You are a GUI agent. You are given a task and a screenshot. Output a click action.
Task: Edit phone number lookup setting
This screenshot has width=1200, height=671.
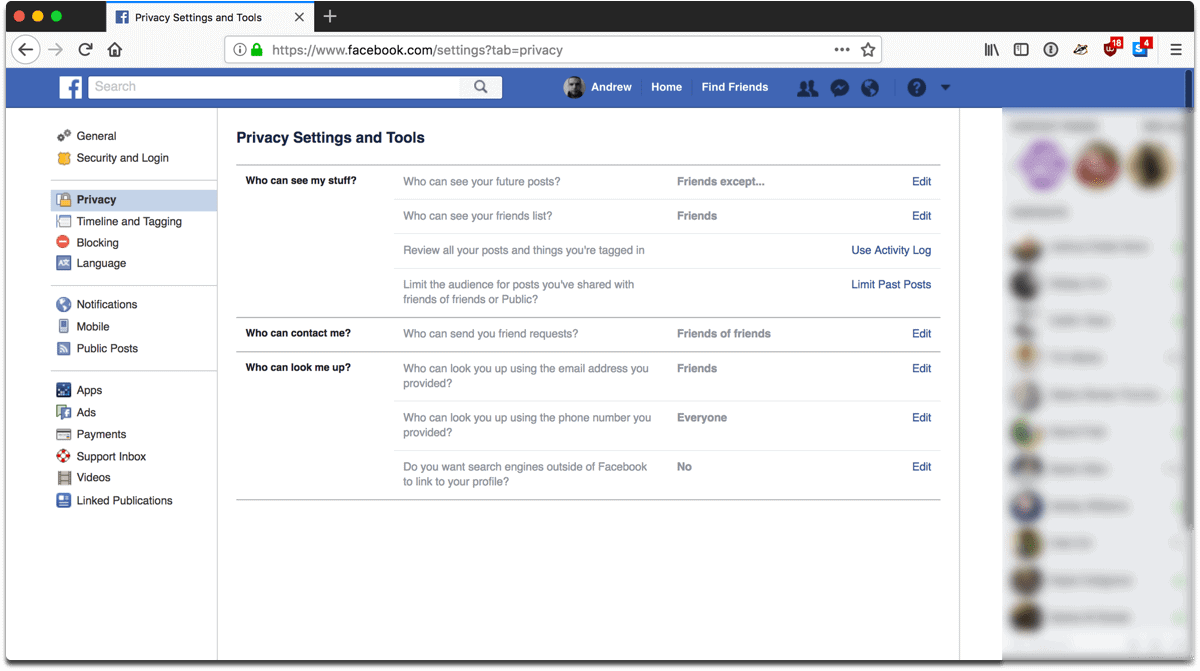click(921, 418)
